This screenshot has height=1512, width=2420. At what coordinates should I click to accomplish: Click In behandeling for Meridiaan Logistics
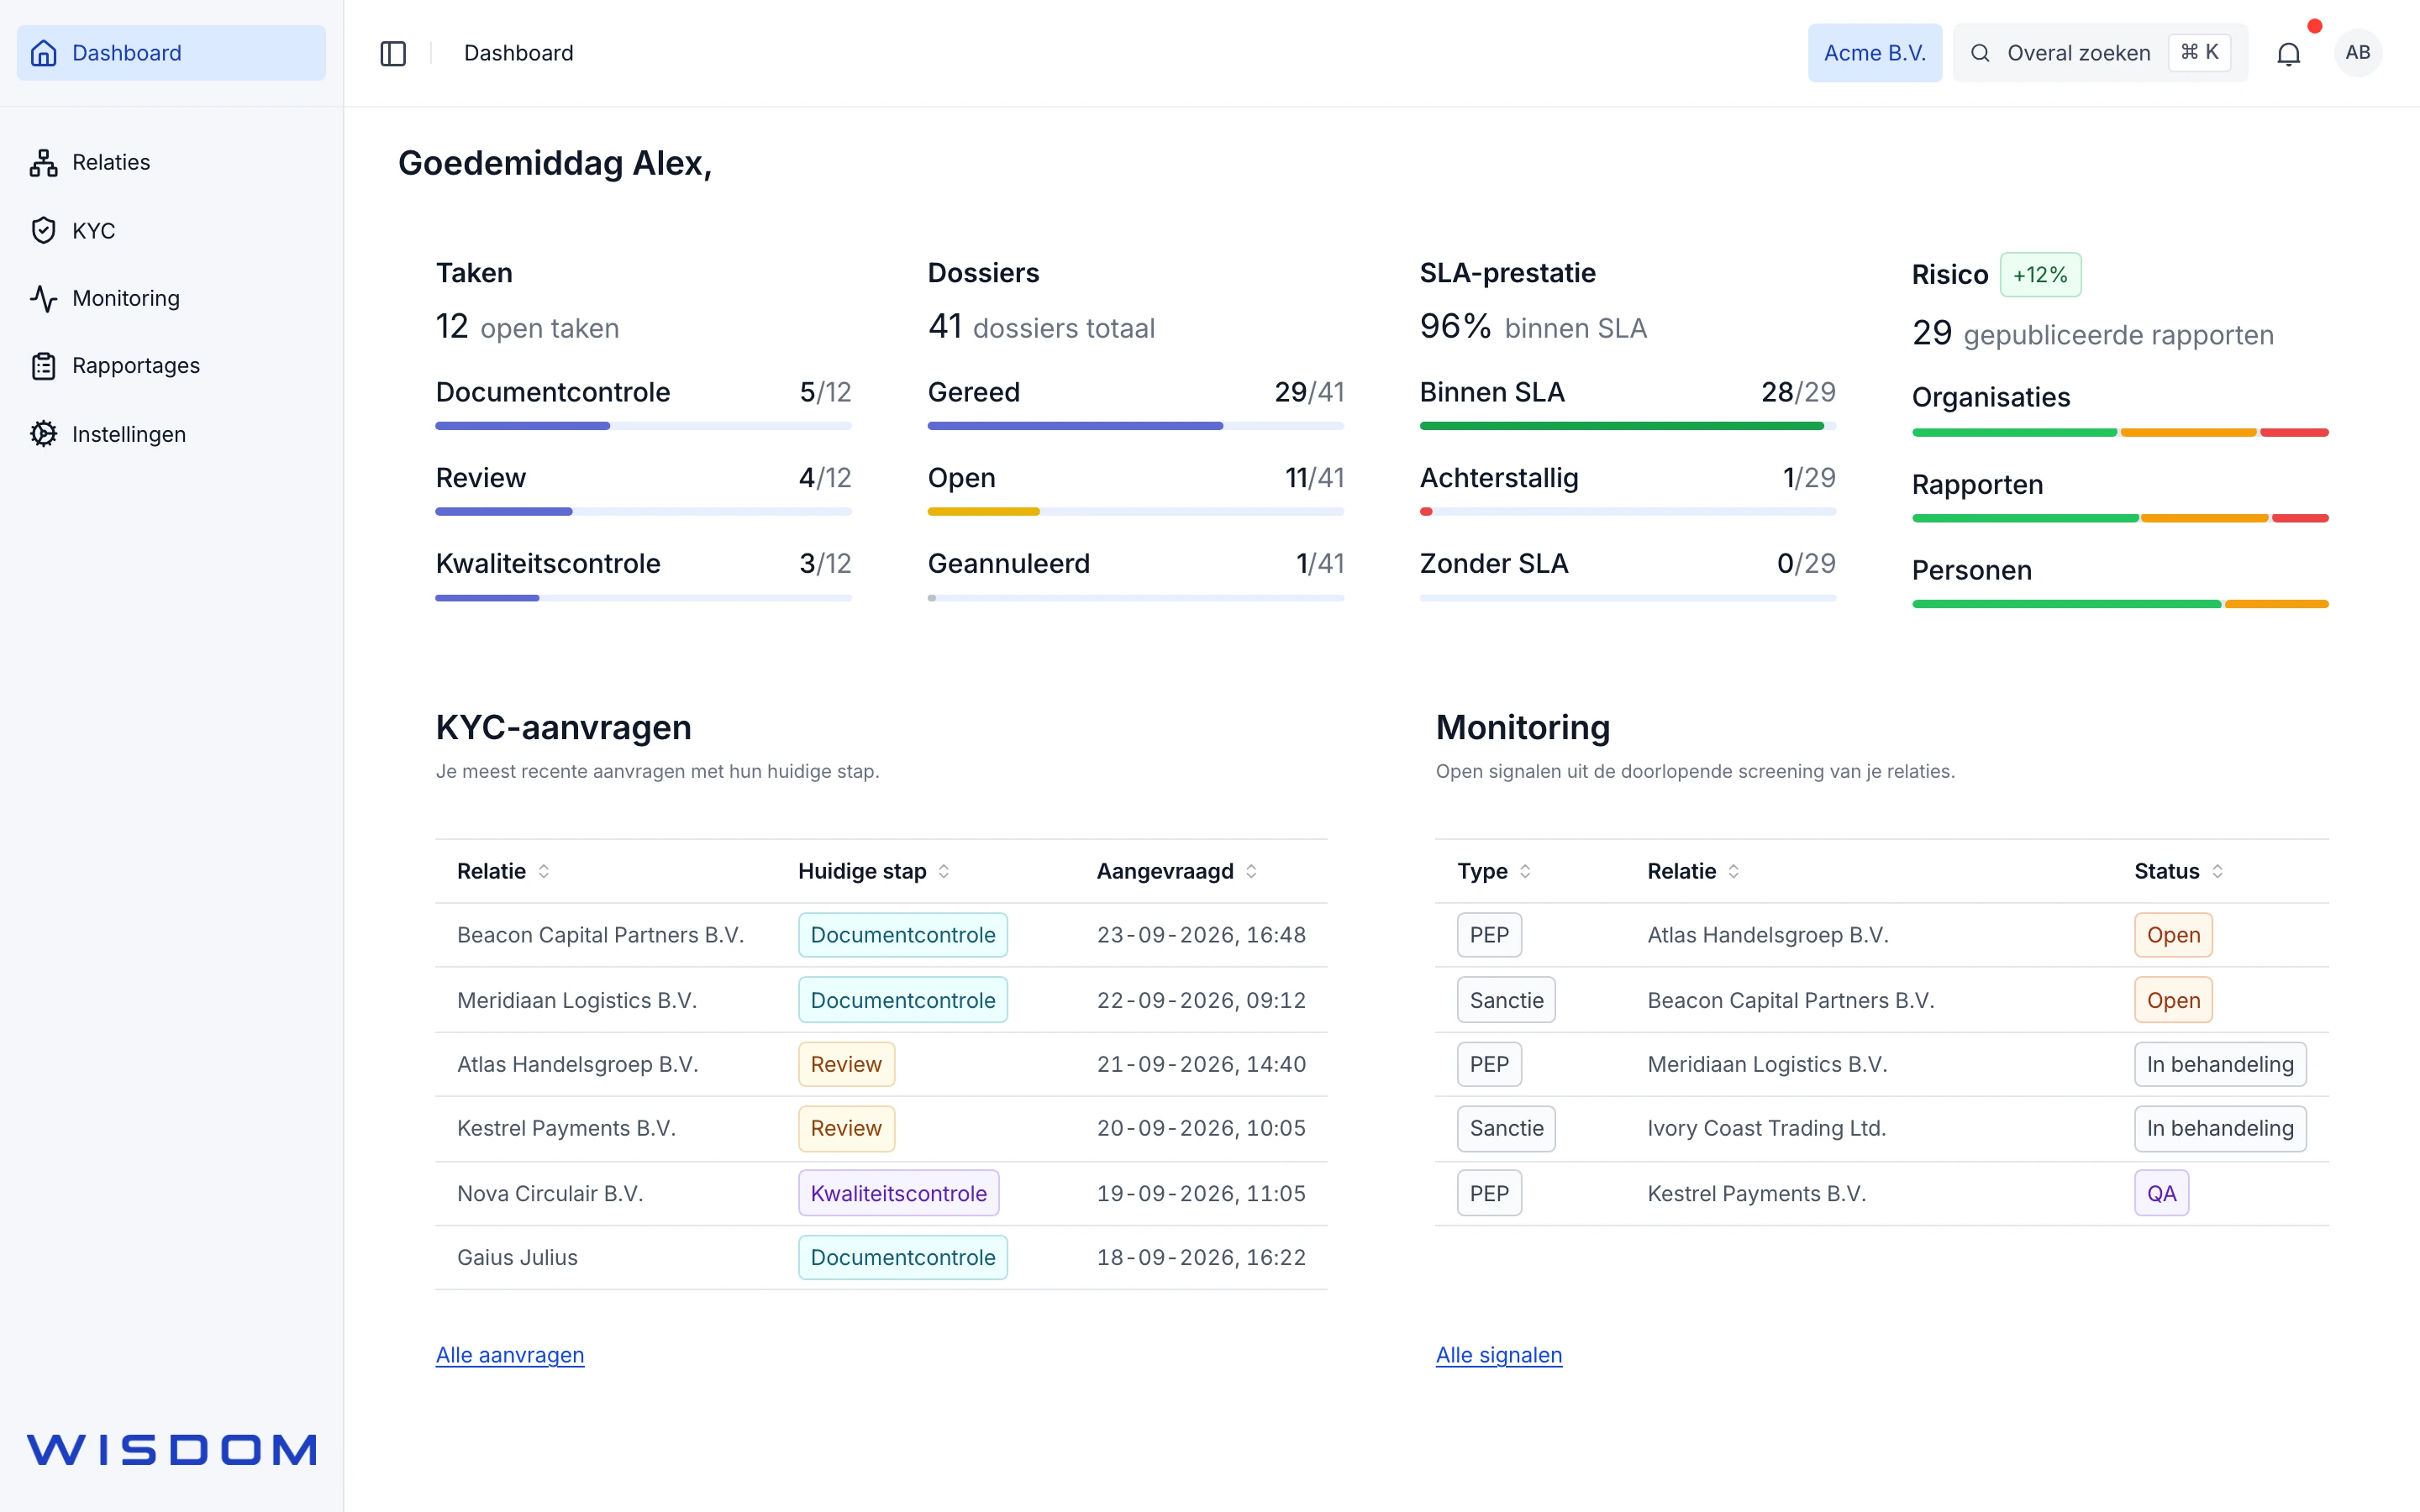(2220, 1064)
